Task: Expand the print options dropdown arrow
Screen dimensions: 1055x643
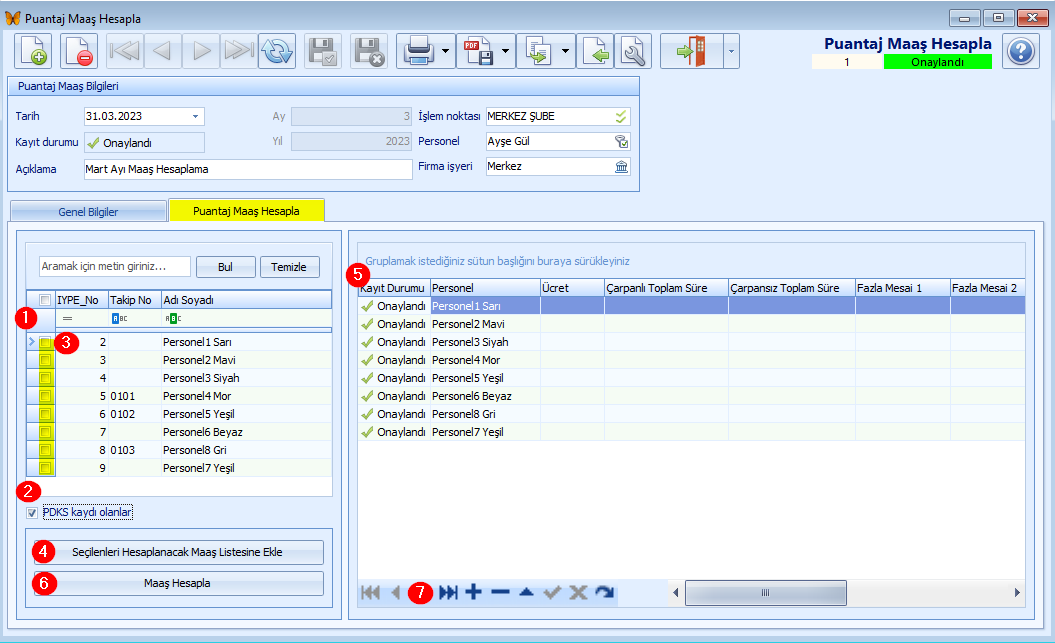Action: click(x=445, y=51)
